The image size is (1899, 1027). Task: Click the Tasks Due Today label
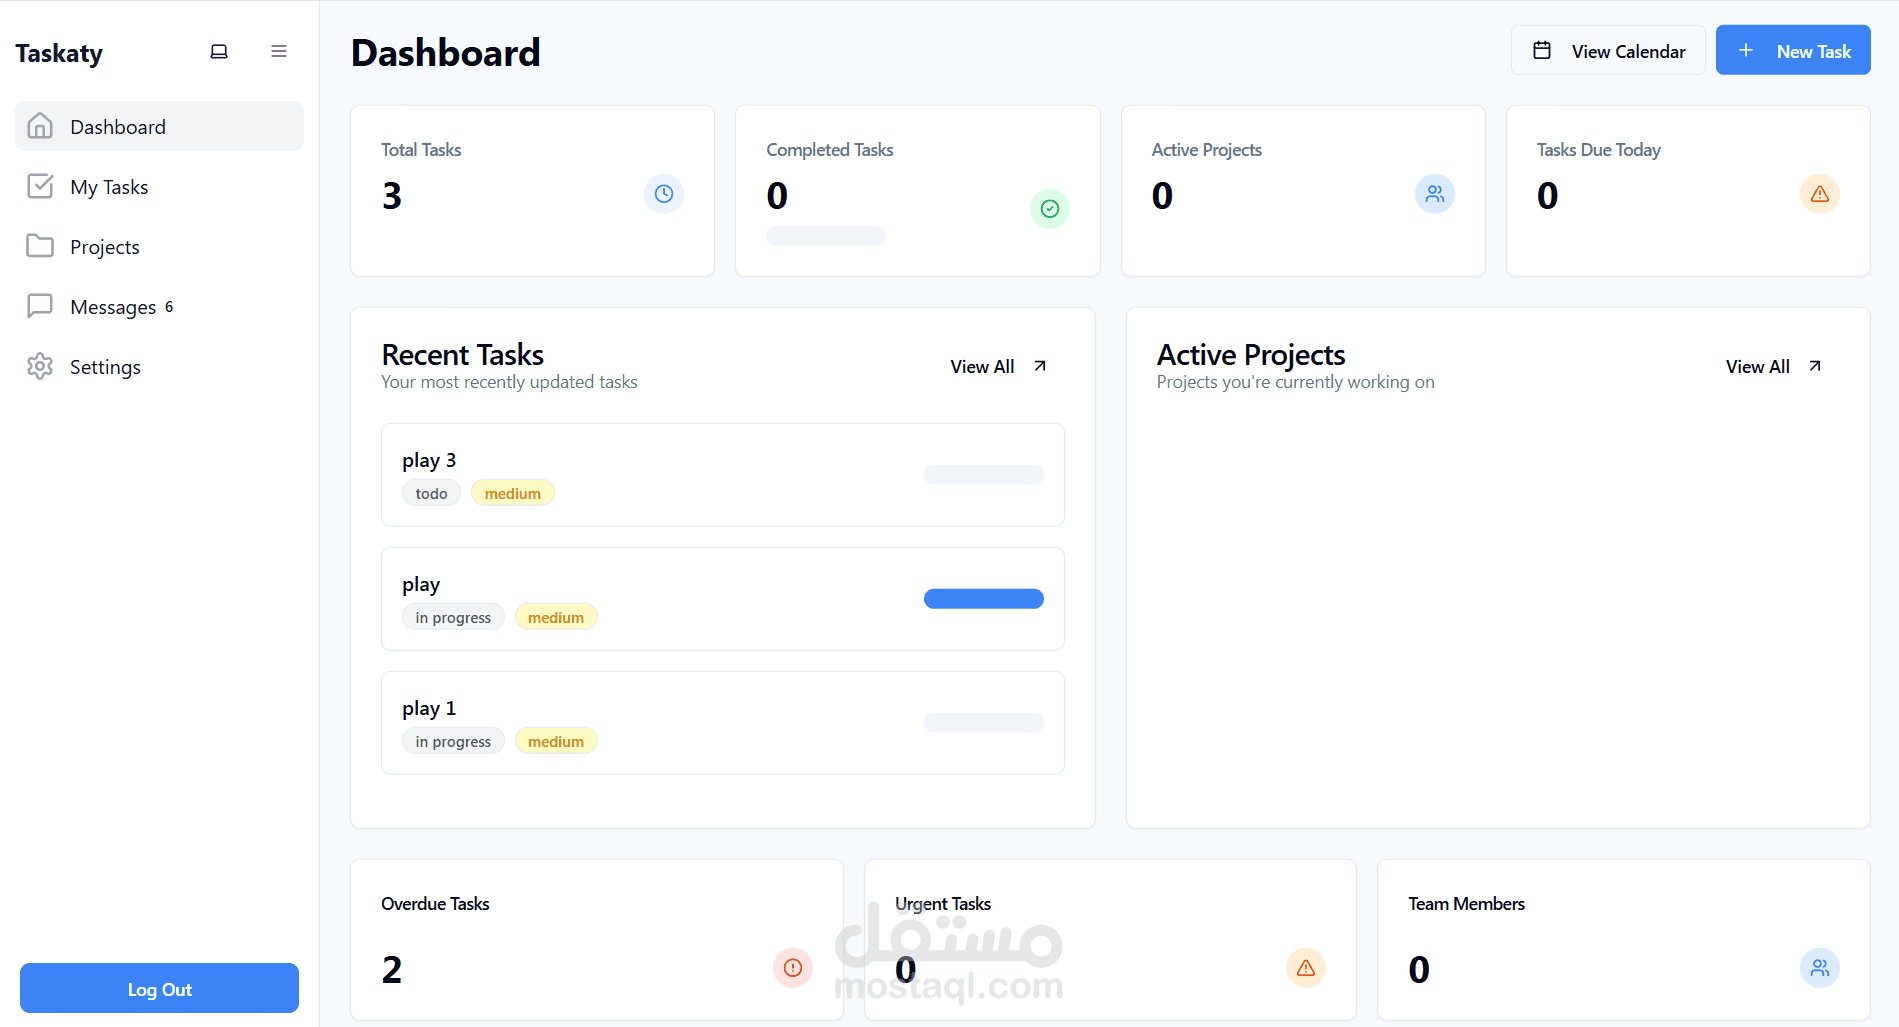(x=1598, y=150)
